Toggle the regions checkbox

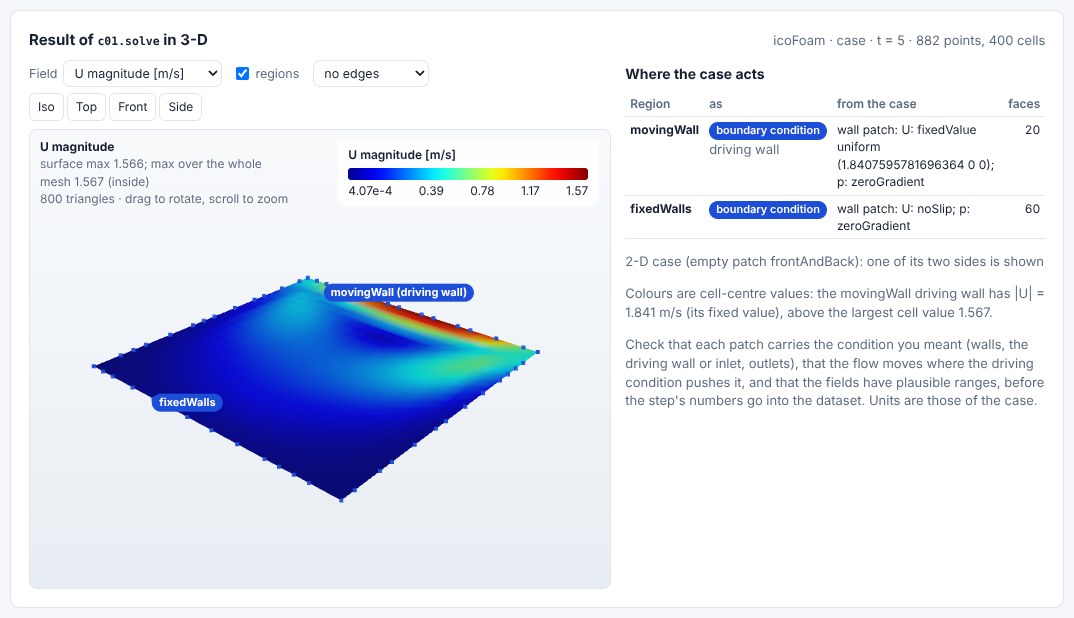pyautogui.click(x=242, y=73)
